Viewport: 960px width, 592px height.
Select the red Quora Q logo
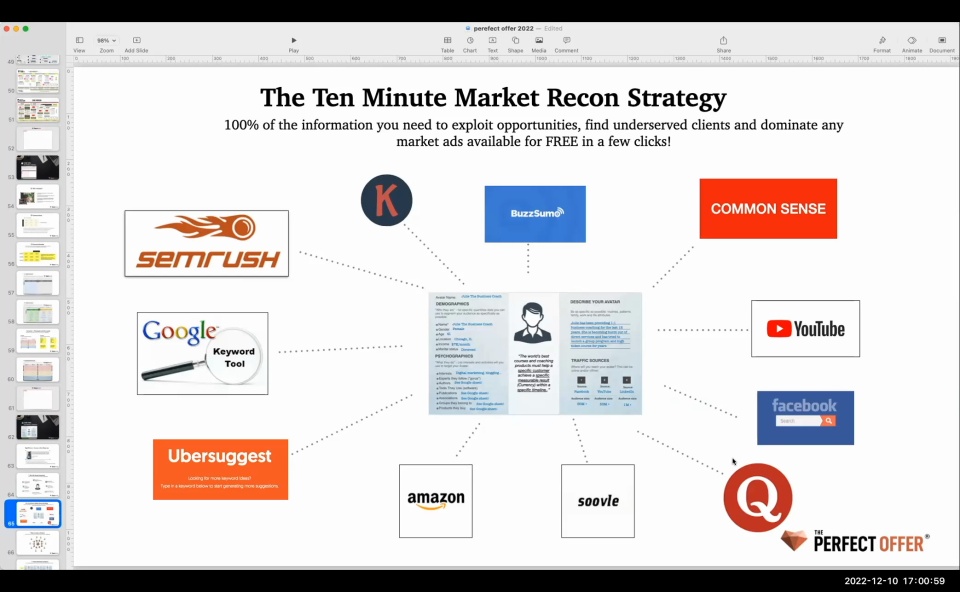coord(758,497)
